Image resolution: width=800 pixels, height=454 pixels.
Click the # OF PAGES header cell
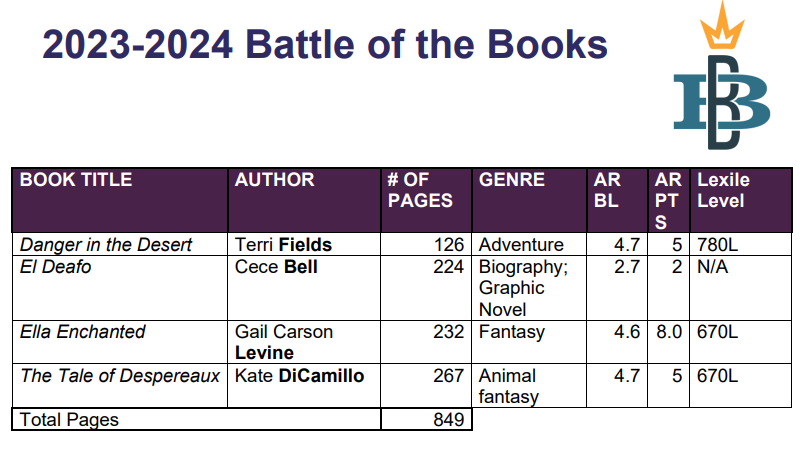point(427,200)
